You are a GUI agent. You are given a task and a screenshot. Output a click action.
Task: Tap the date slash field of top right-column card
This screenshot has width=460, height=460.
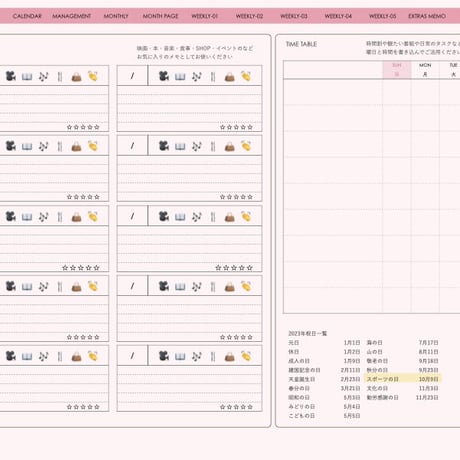(x=132, y=76)
